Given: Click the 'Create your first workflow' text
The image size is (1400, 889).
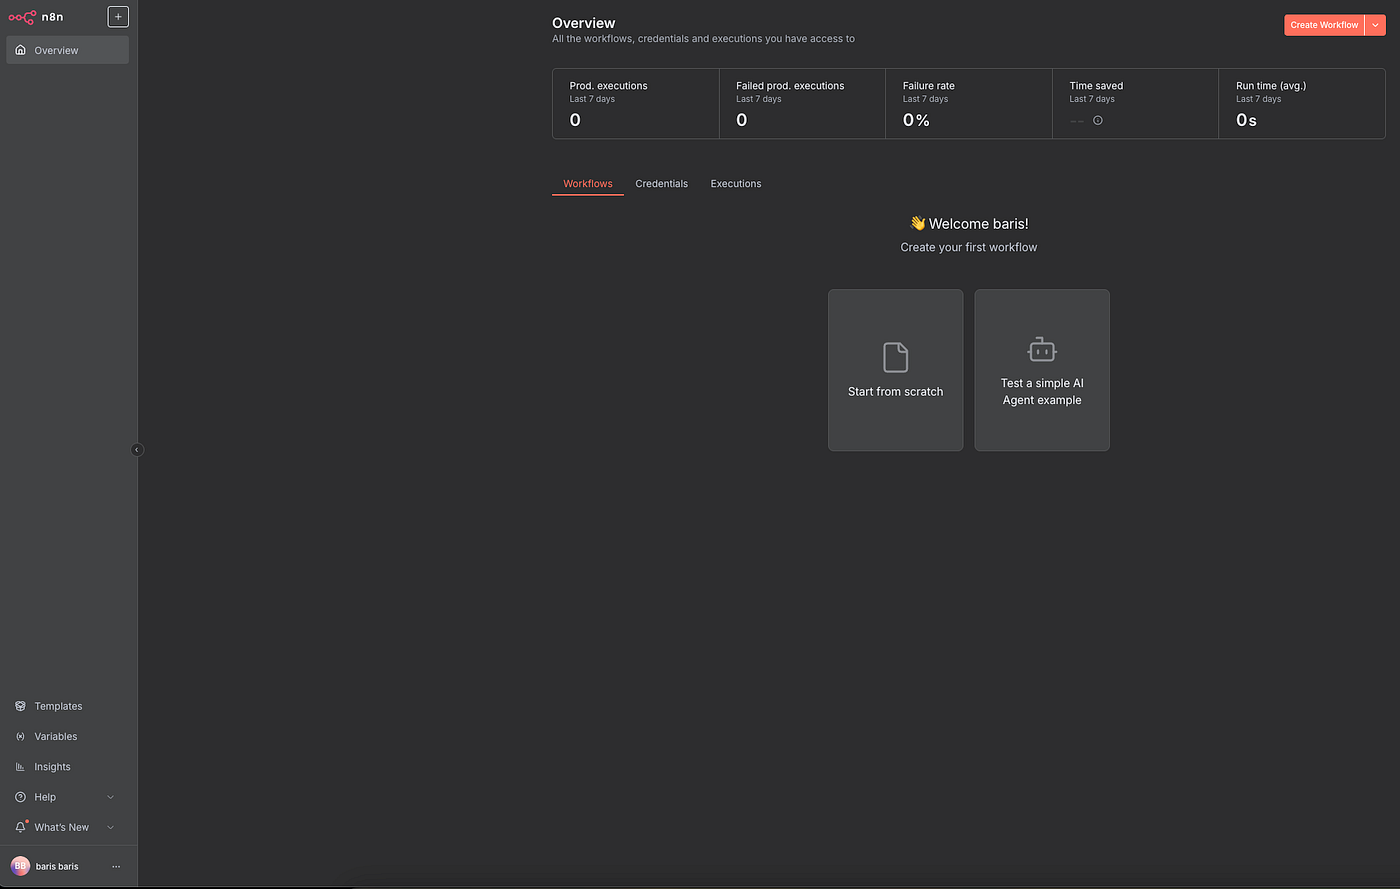Looking at the screenshot, I should tap(969, 247).
